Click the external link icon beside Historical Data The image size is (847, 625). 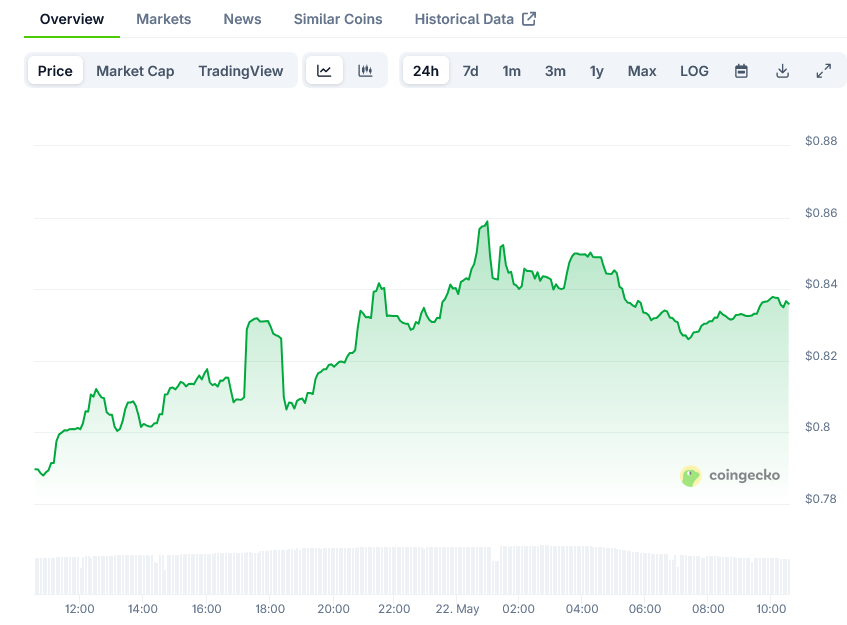click(529, 19)
